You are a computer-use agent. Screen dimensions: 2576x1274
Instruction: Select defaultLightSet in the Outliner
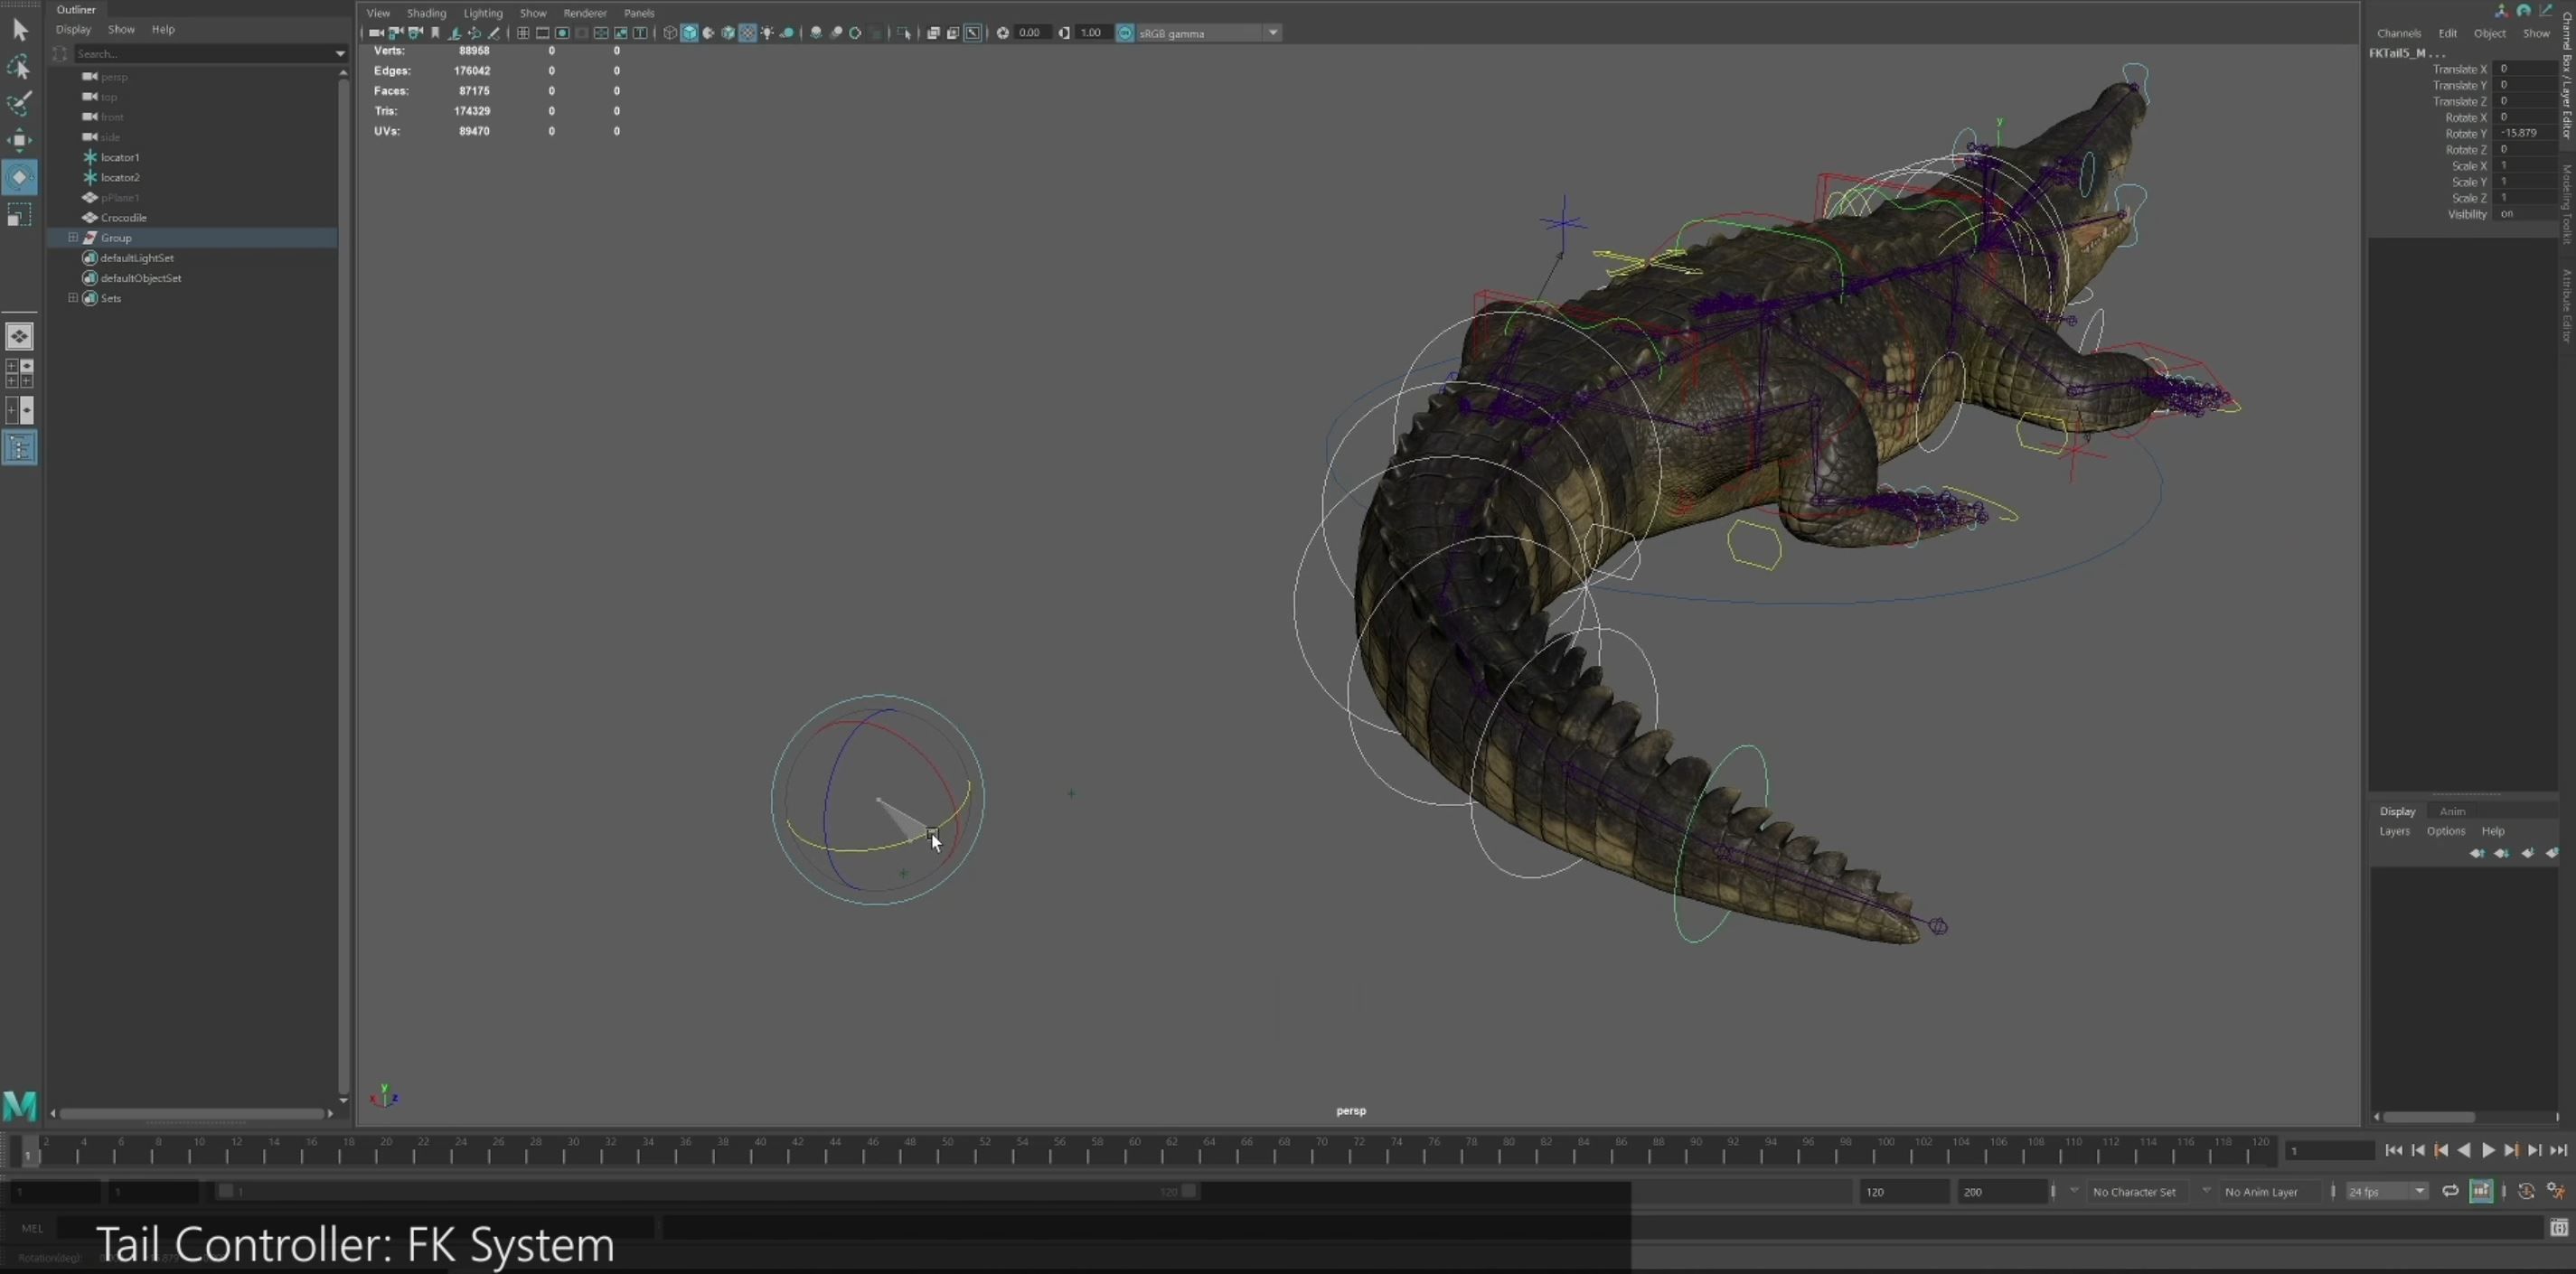coord(137,258)
